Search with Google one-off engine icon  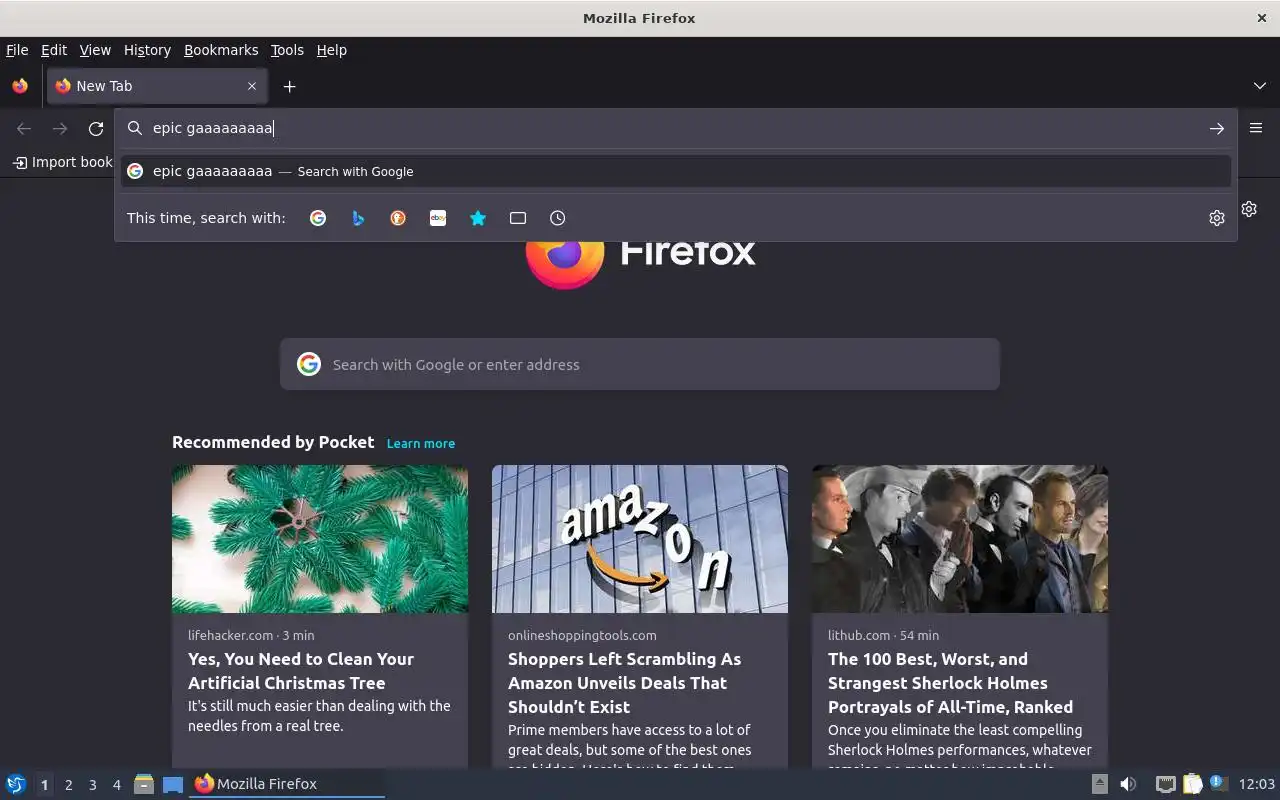coord(318,218)
